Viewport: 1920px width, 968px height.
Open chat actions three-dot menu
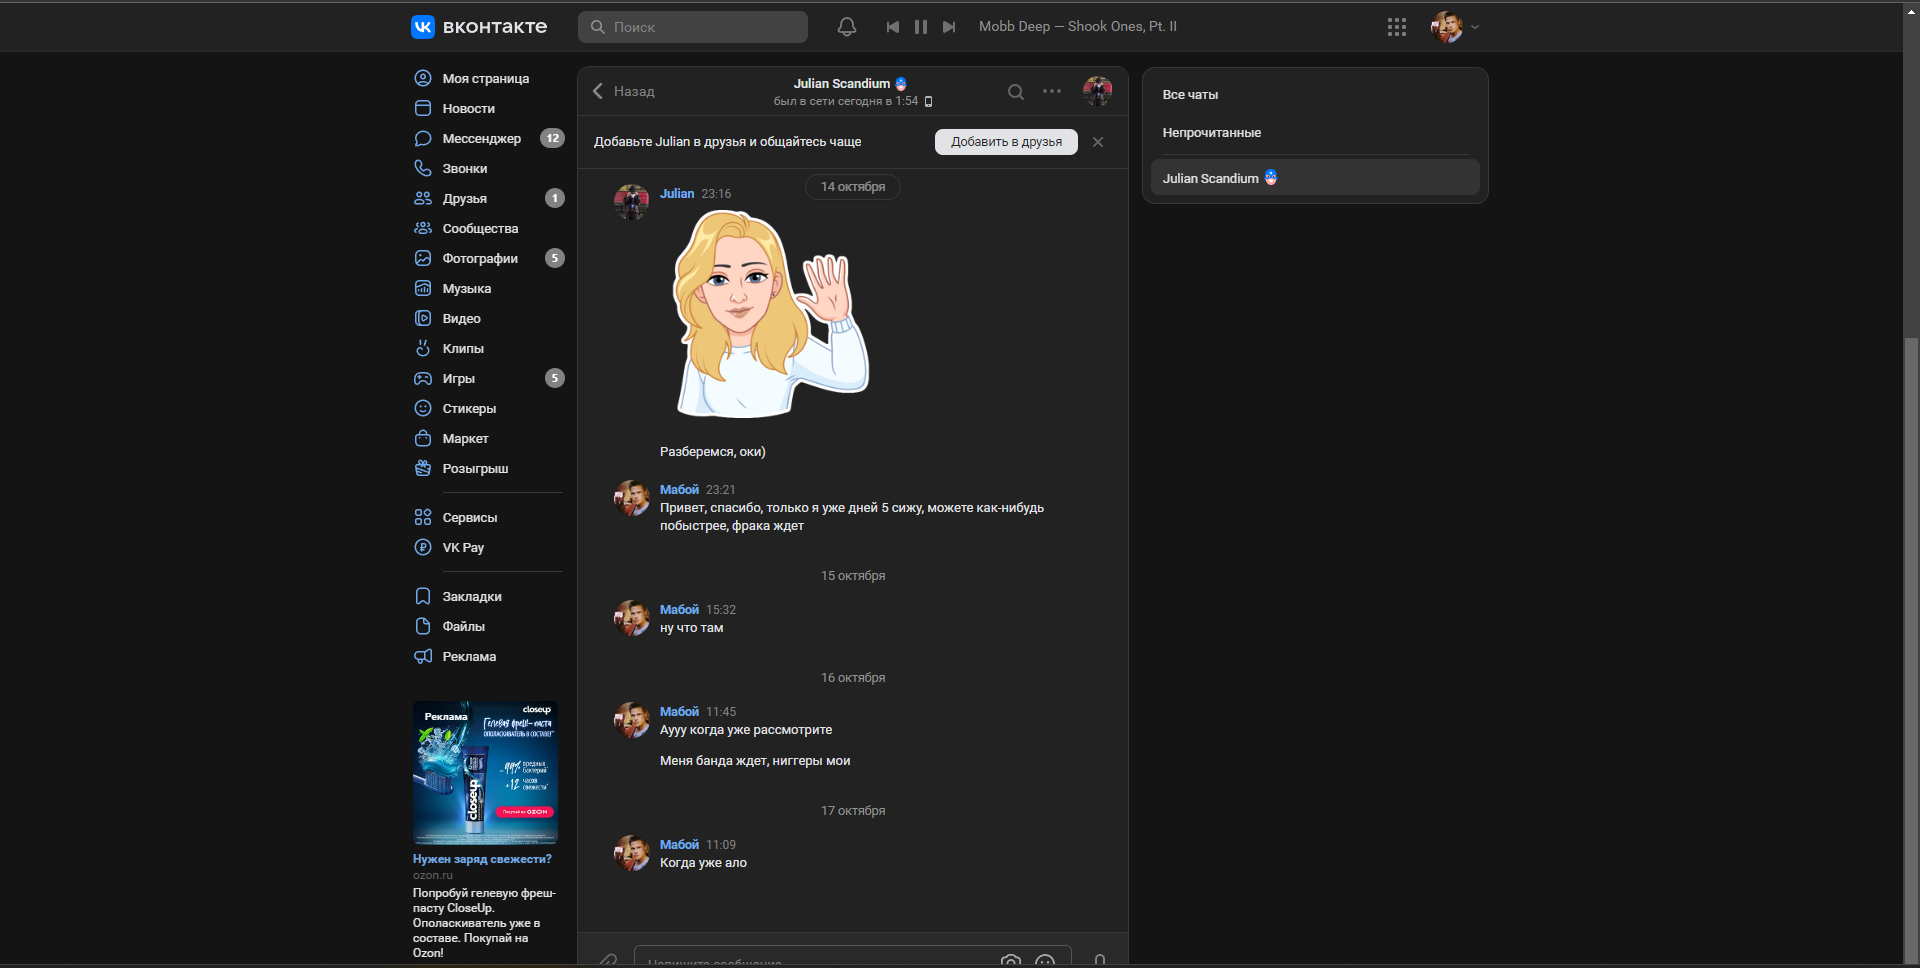1052,91
